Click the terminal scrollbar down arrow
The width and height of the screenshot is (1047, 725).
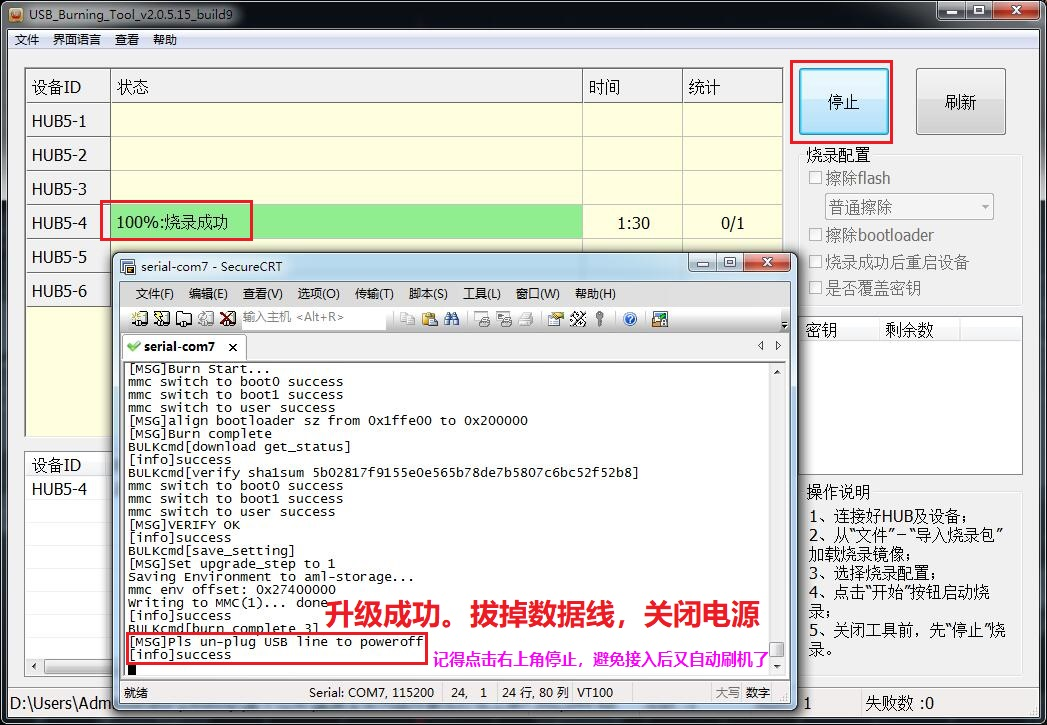[x=777, y=666]
